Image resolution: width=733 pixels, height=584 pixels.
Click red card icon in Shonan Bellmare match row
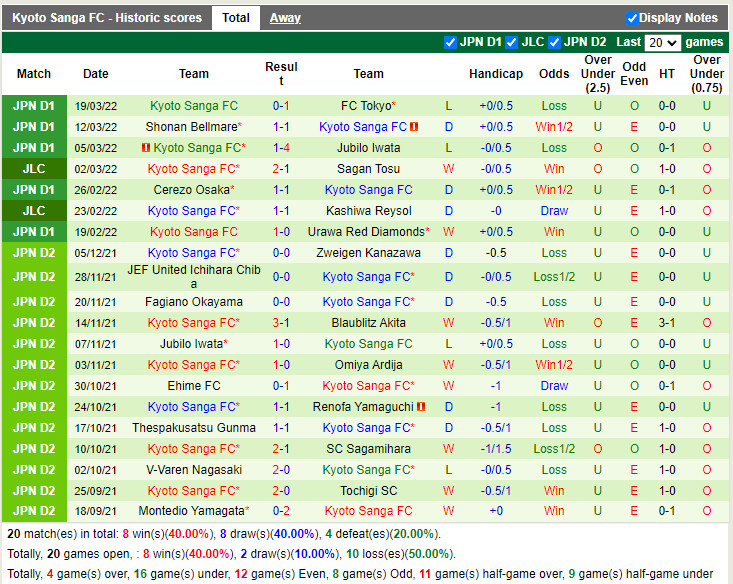414,127
